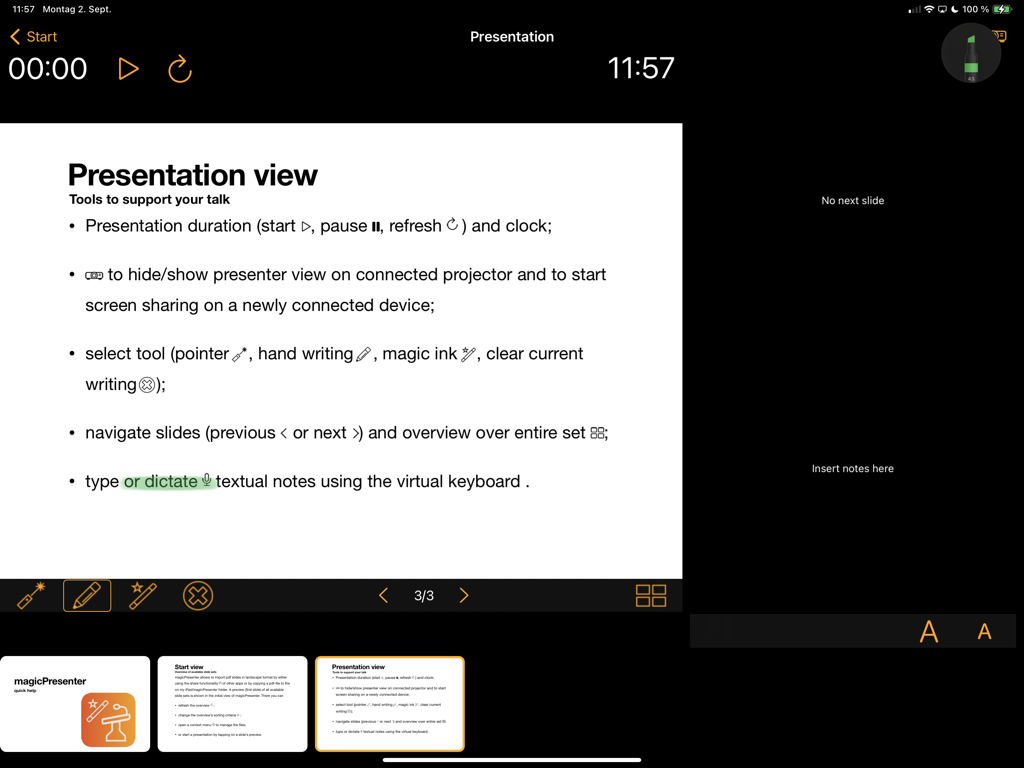This screenshot has width=1024, height=768.
Task: Tap the green marker pen indicator
Action: pyautogui.click(x=970, y=53)
